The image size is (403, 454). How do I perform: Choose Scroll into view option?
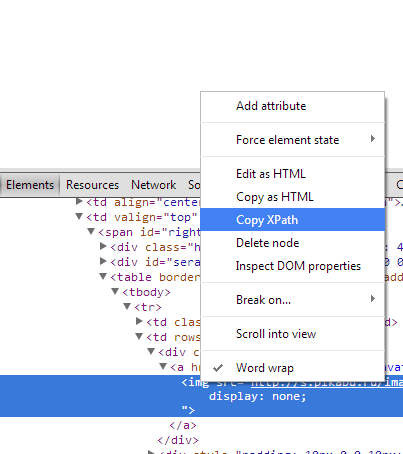tap(292, 334)
